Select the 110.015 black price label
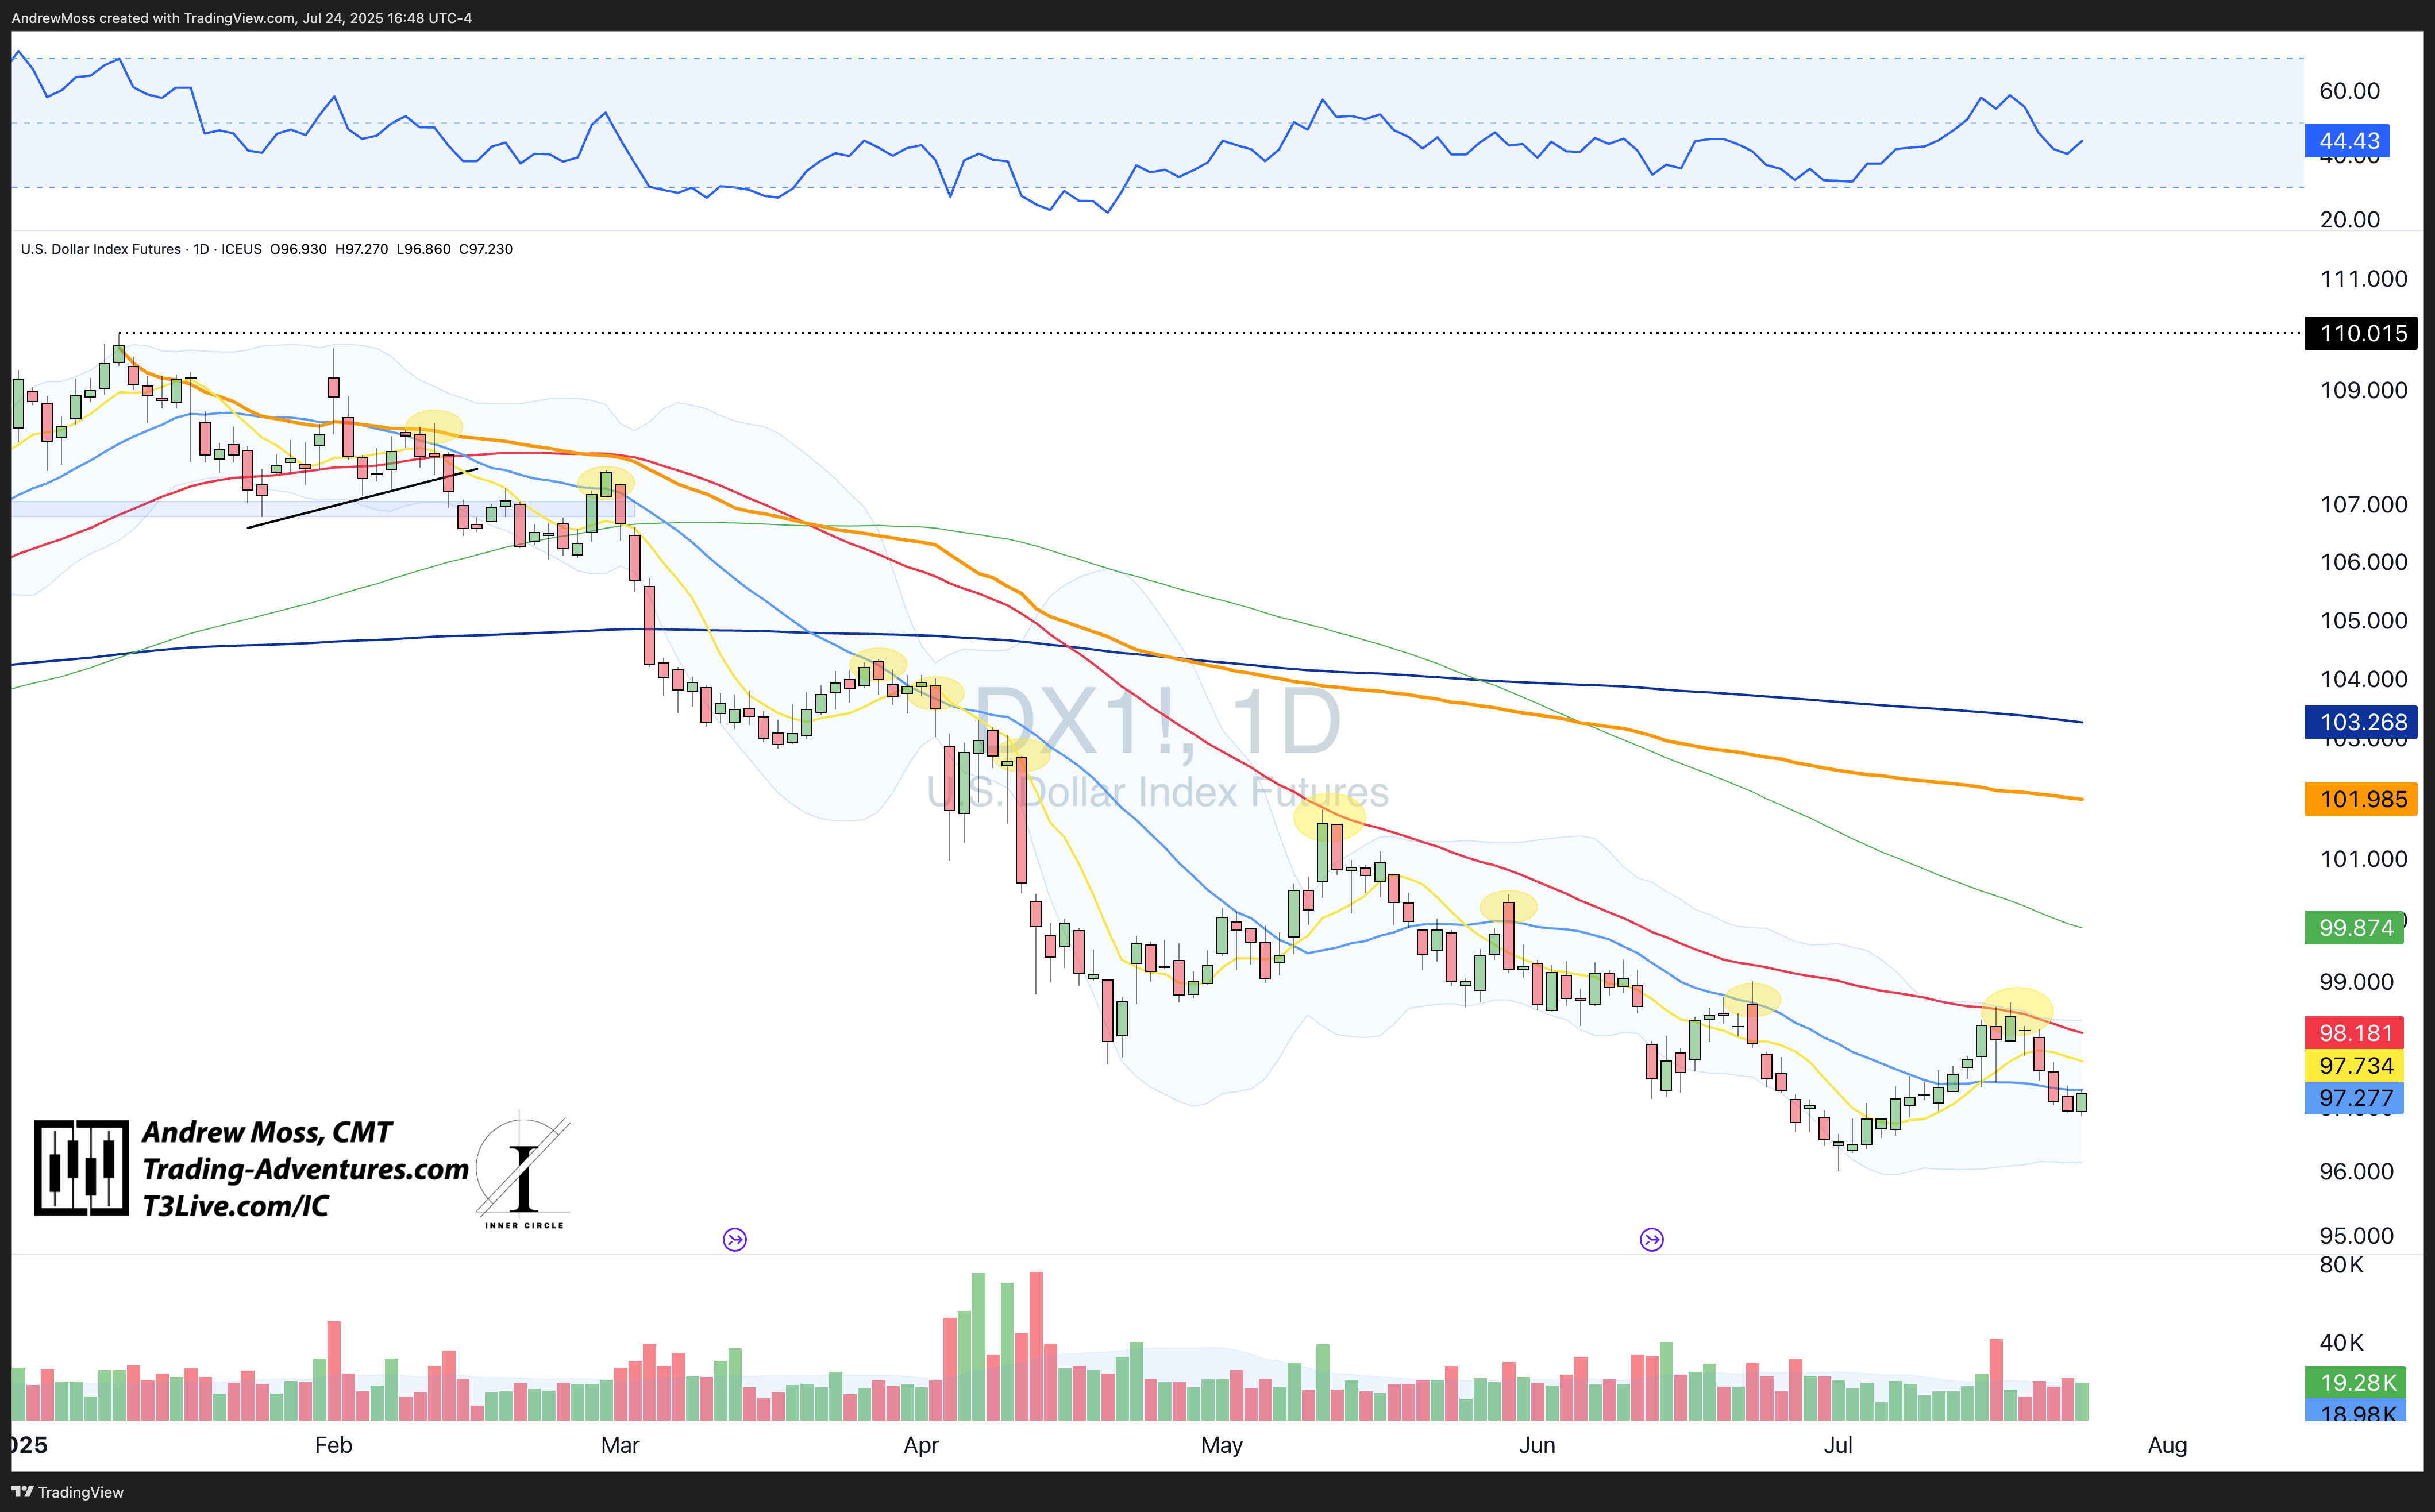 tap(2361, 333)
